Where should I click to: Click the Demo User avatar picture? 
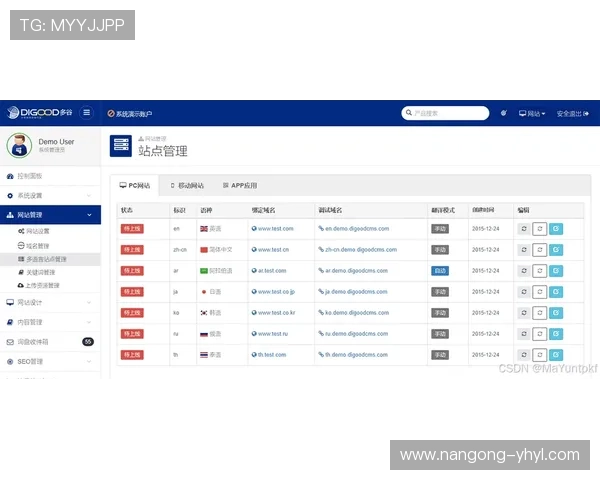[x=19, y=146]
